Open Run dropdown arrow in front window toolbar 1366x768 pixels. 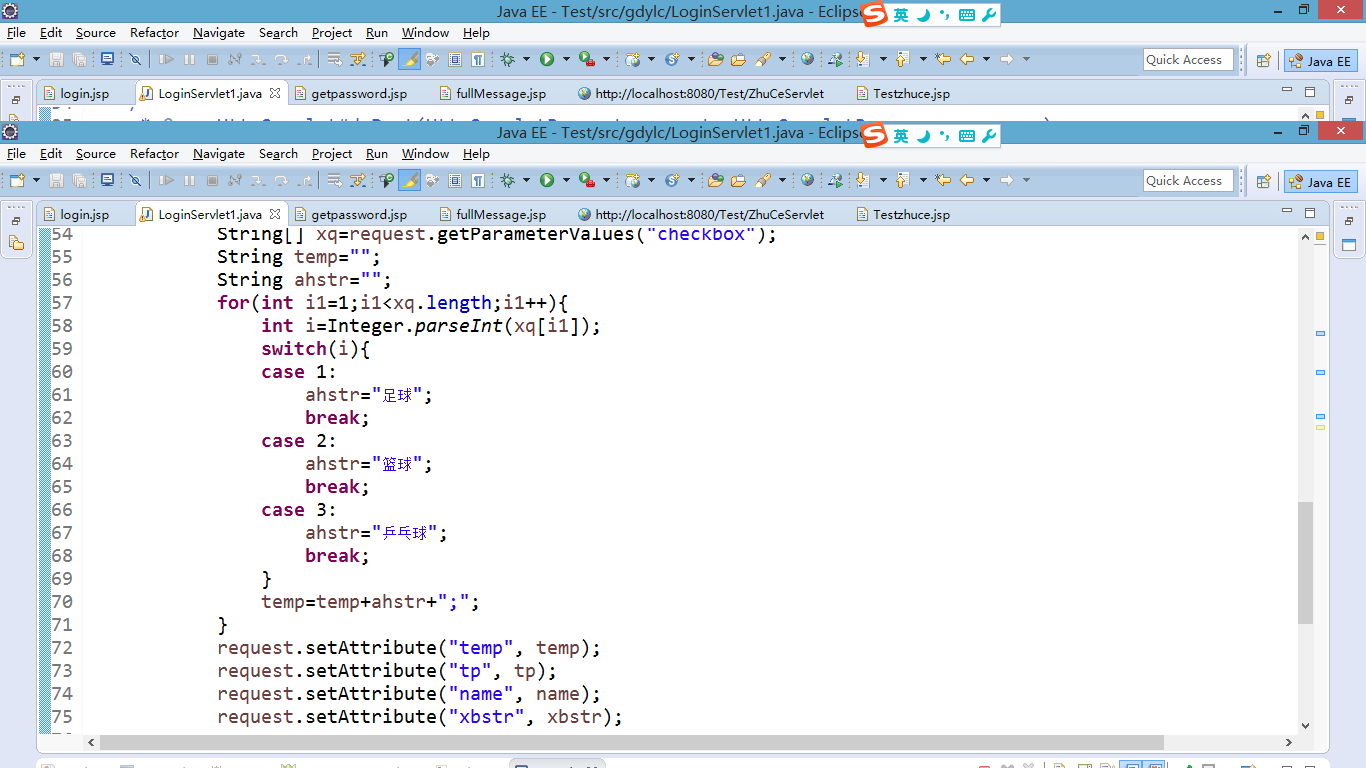pos(566,180)
